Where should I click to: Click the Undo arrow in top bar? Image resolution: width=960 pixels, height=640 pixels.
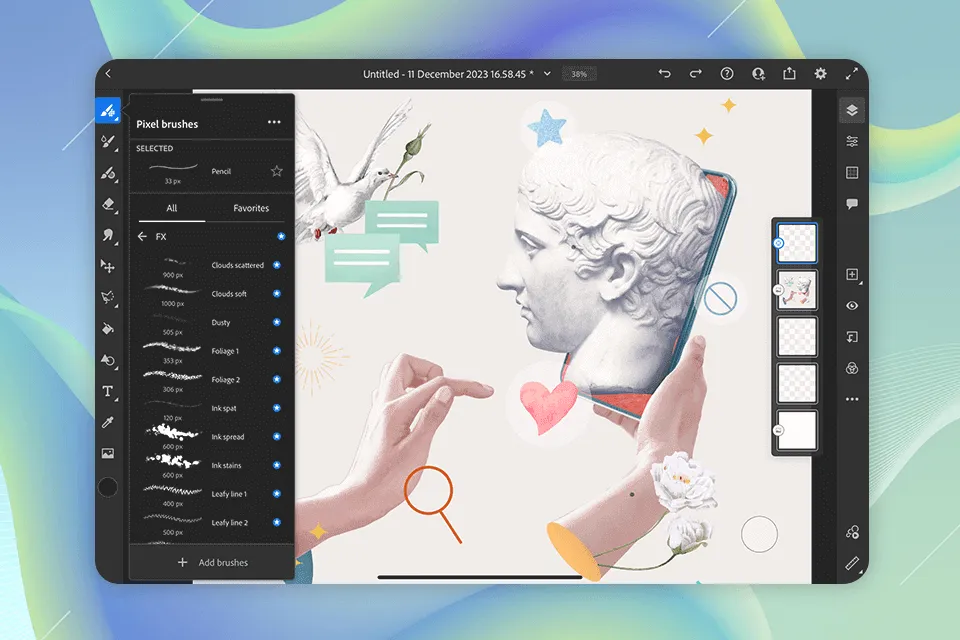[664, 74]
